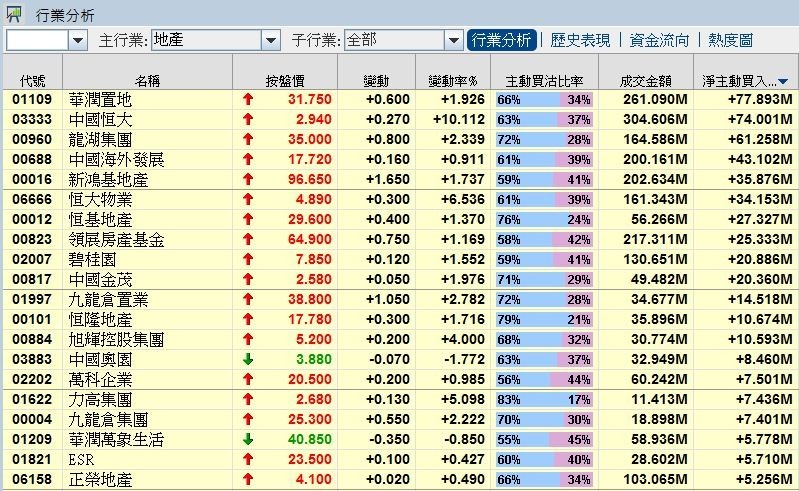This screenshot has height=491, width=799.
Task: Expand the 主行業 dropdown showing 地產
Action: click(270, 41)
